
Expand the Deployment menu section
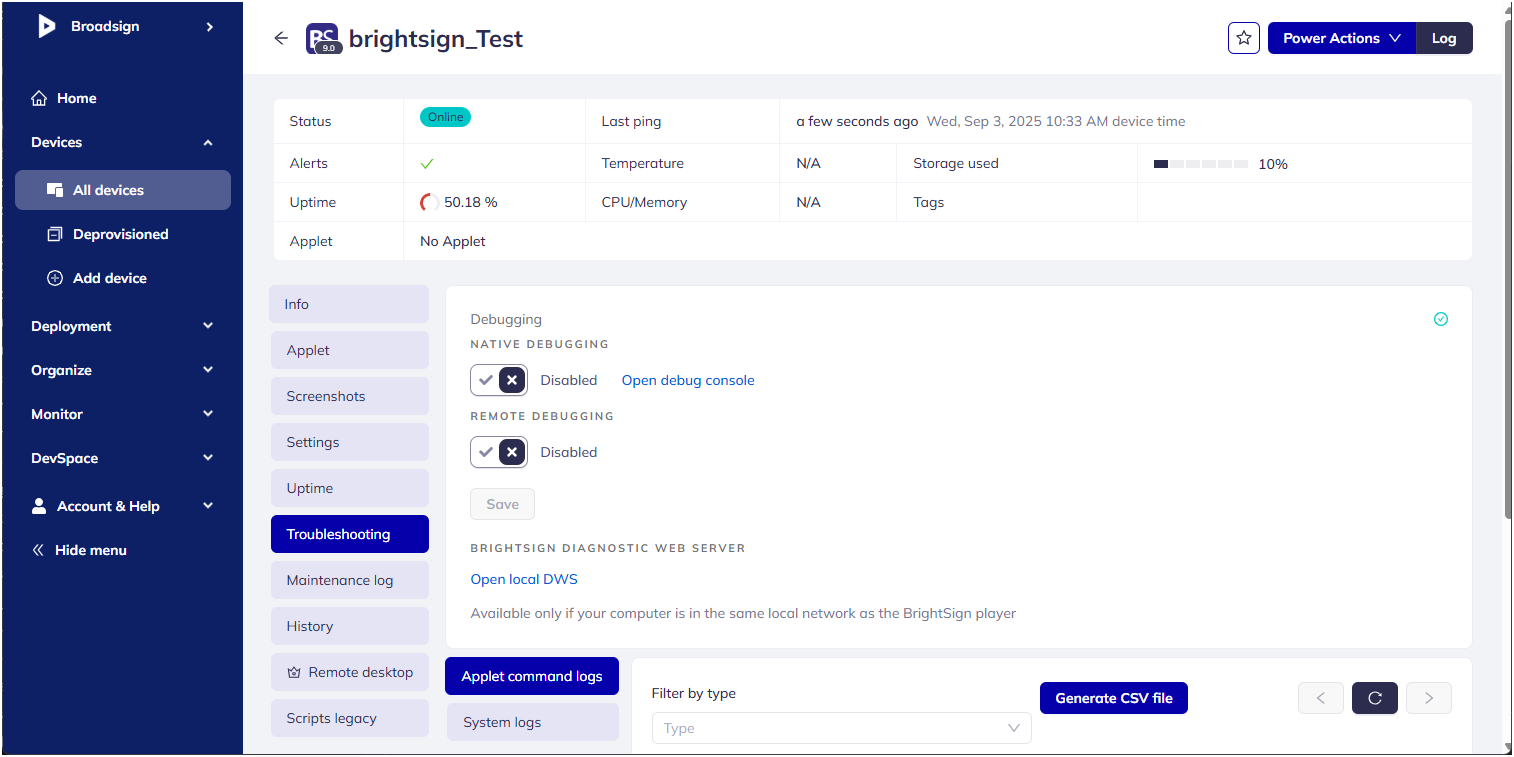208,326
